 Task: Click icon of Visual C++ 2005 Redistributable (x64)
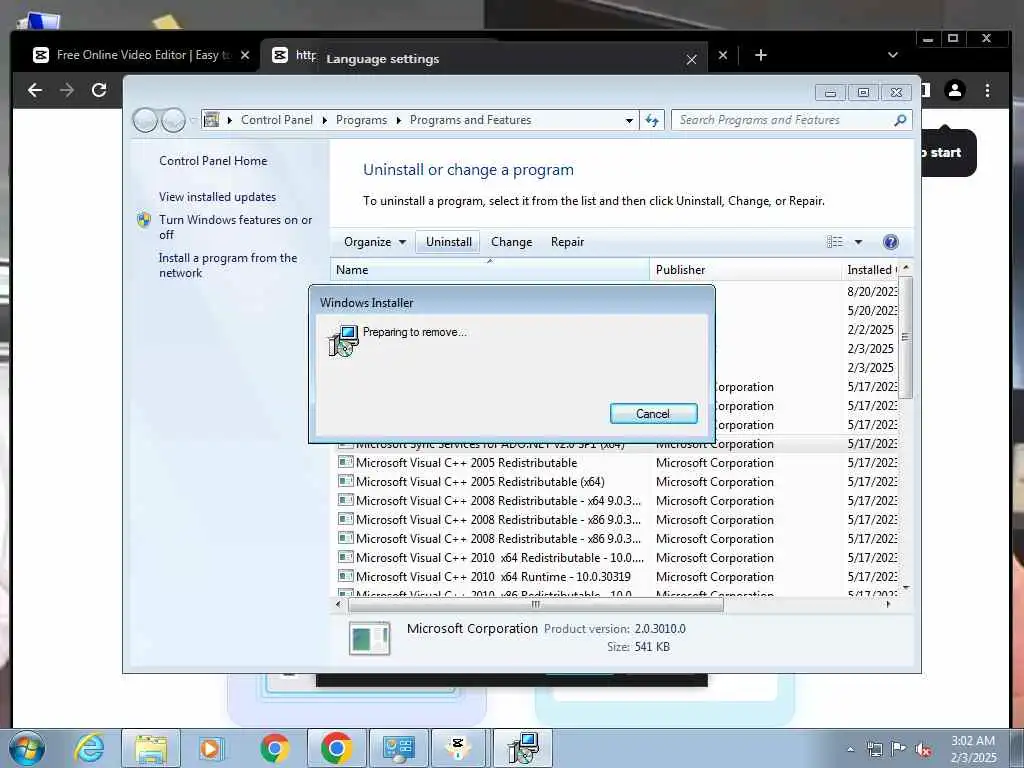(x=345, y=481)
